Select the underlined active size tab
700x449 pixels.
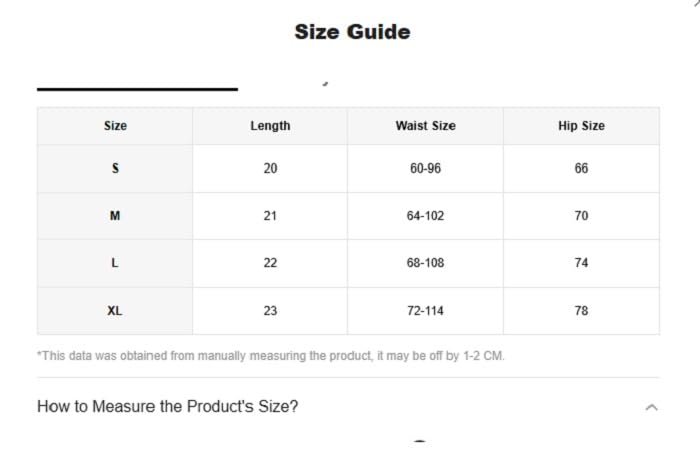pyautogui.click(x=137, y=82)
